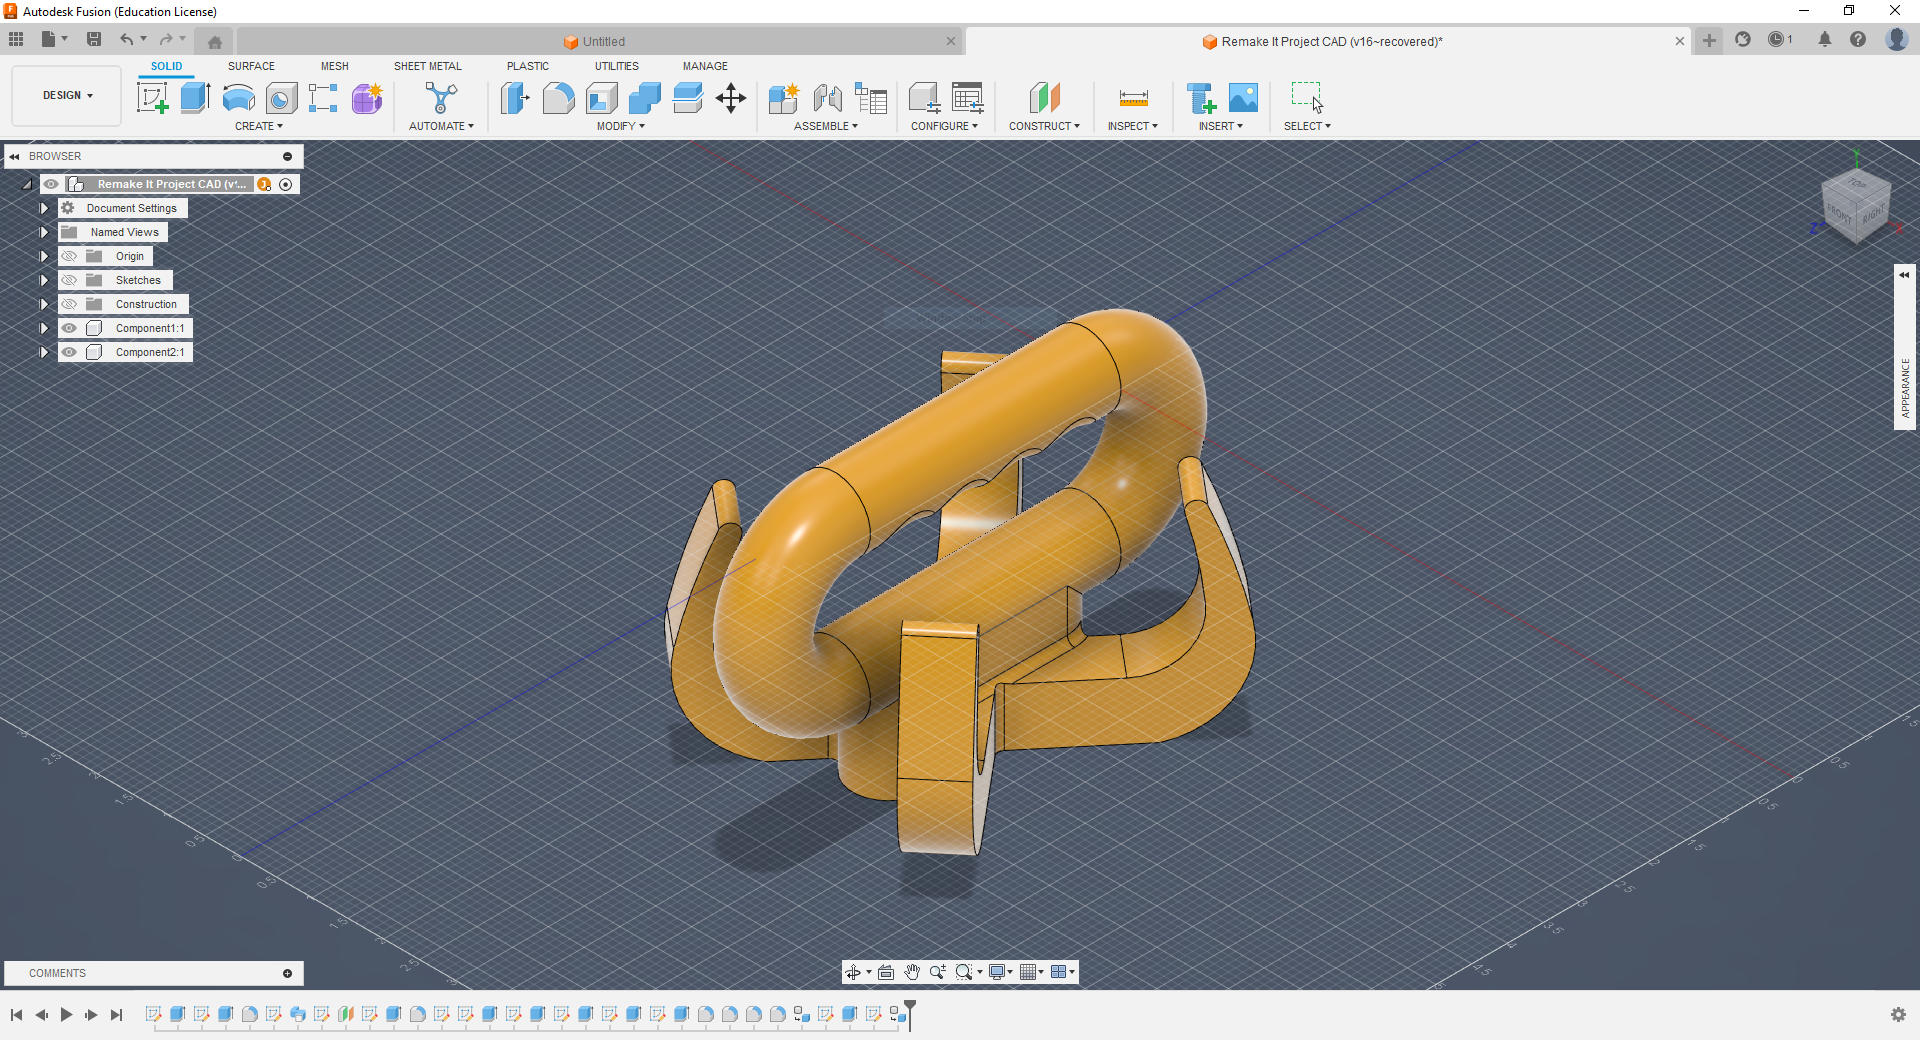Open the ASSEMBLE dropdown menu

point(826,126)
